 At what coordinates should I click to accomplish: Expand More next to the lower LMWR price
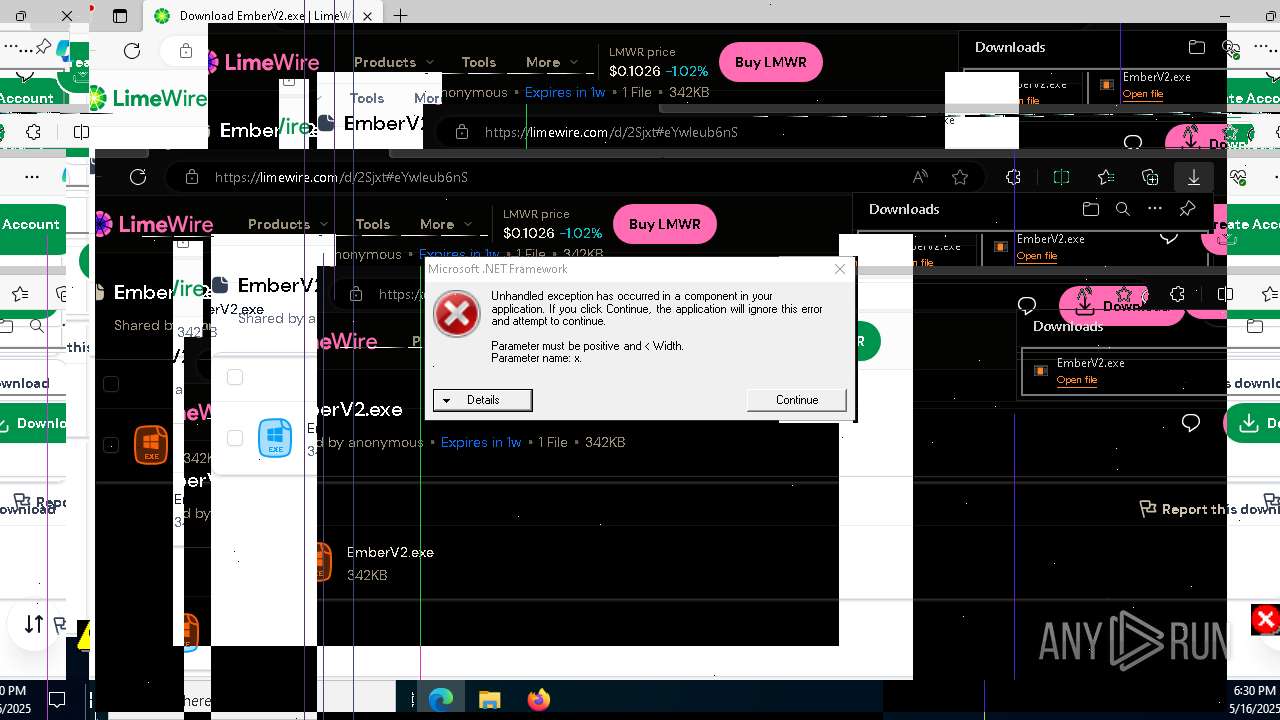(x=446, y=224)
